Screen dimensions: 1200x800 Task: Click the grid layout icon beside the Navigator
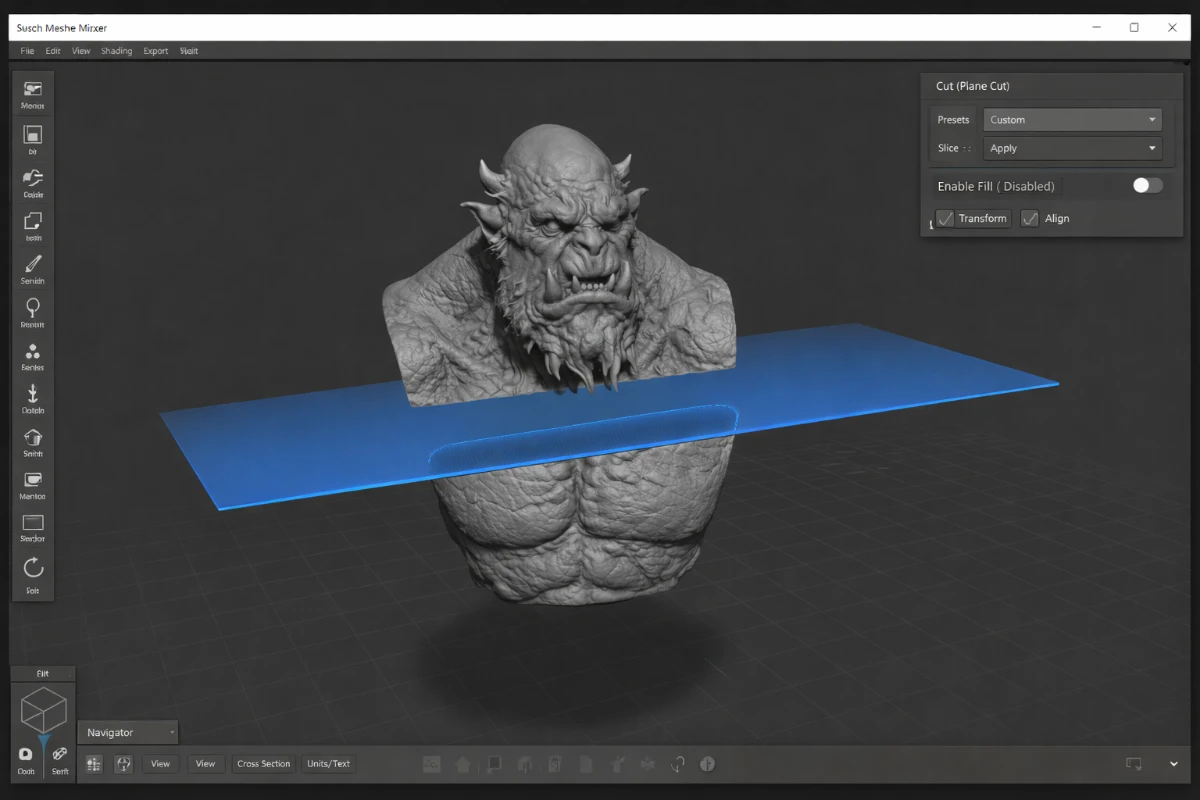coord(93,763)
